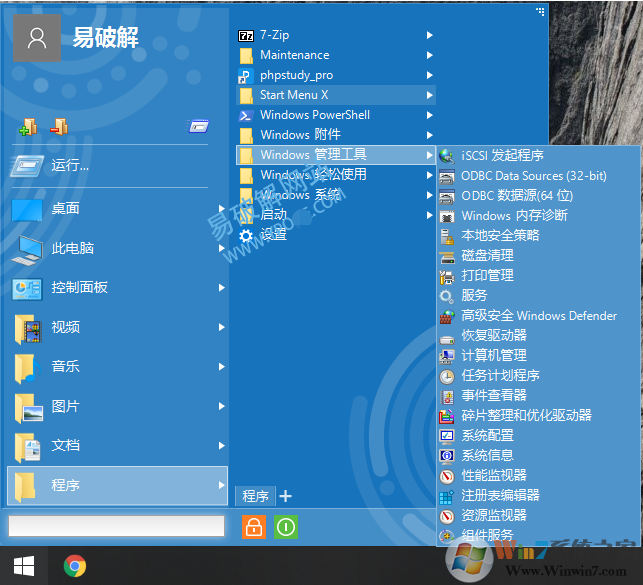This screenshot has width=643, height=585.
Task: Click the Windows 系统 folder entry
Action: coord(336,195)
